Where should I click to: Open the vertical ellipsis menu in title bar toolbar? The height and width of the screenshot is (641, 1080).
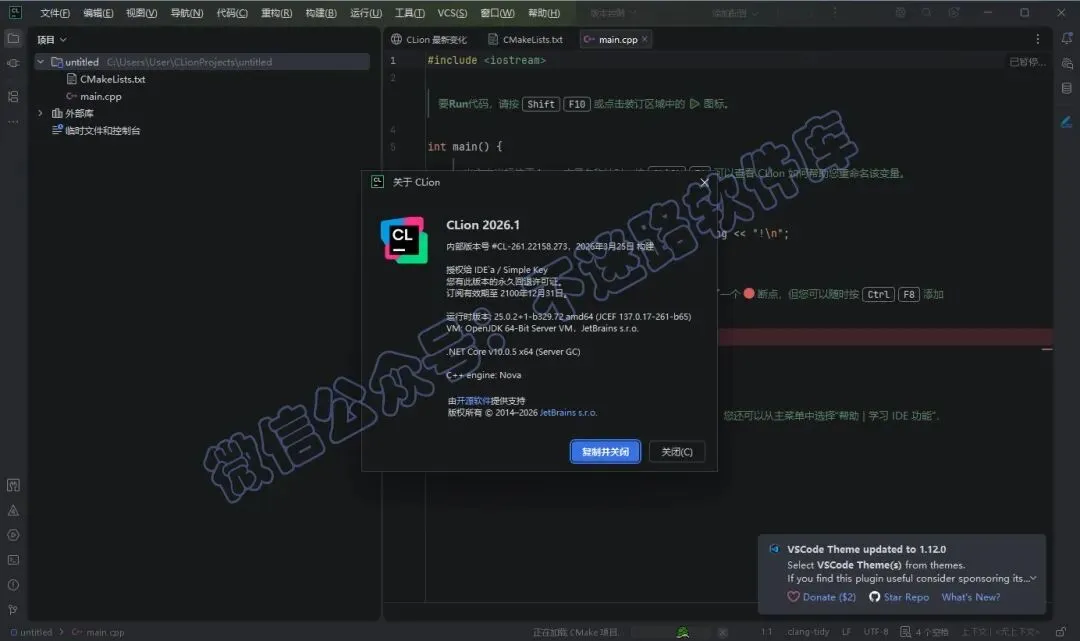point(835,12)
